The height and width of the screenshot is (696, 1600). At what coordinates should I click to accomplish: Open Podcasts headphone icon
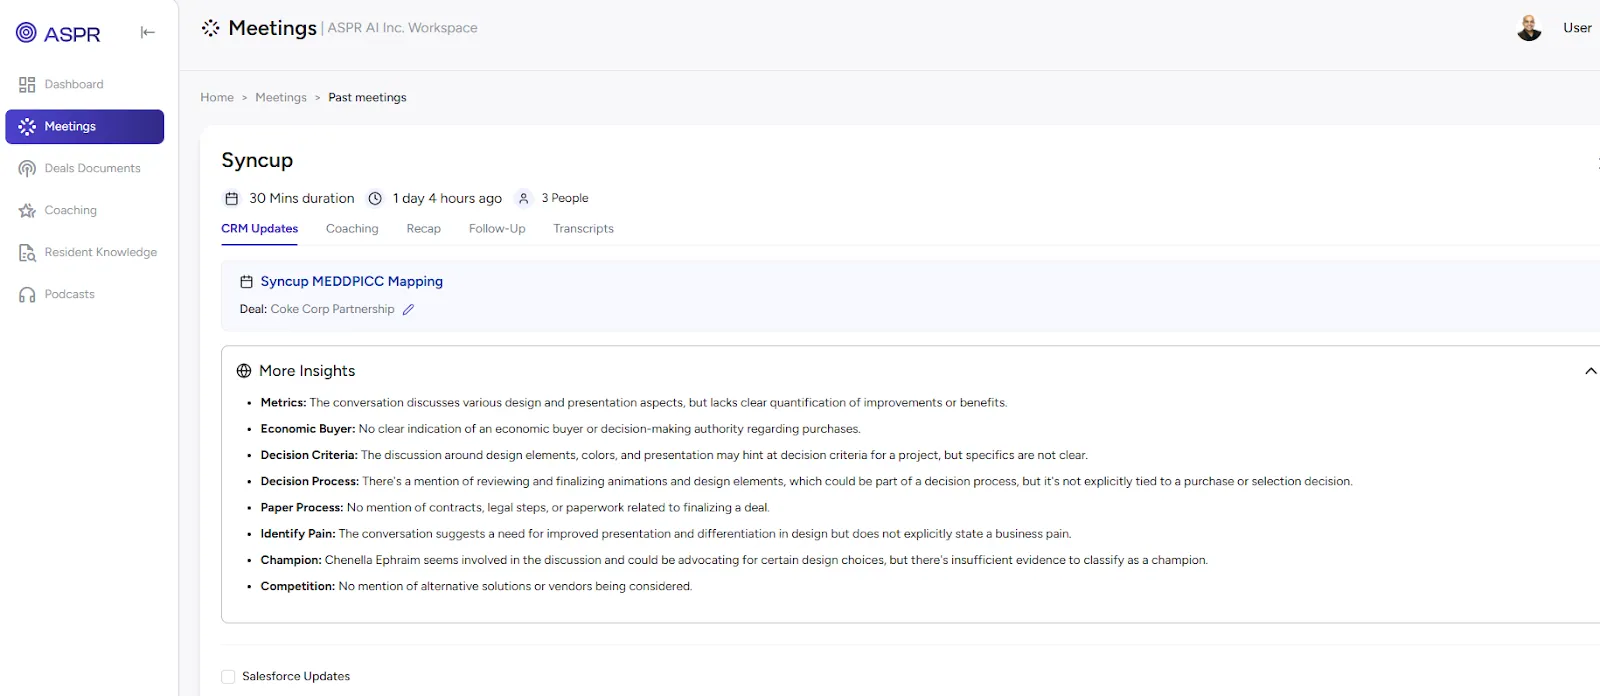point(27,295)
